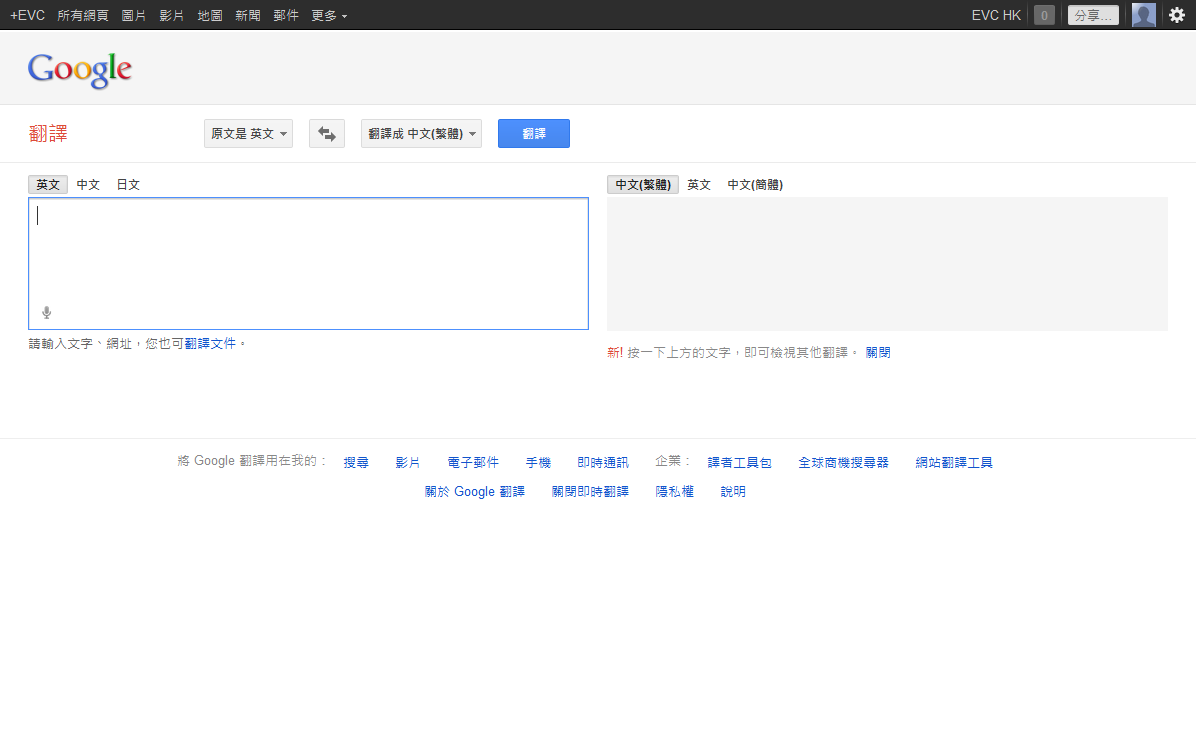The image size is (1196, 743).
Task: Click the microphone voice input icon
Action: 47,313
